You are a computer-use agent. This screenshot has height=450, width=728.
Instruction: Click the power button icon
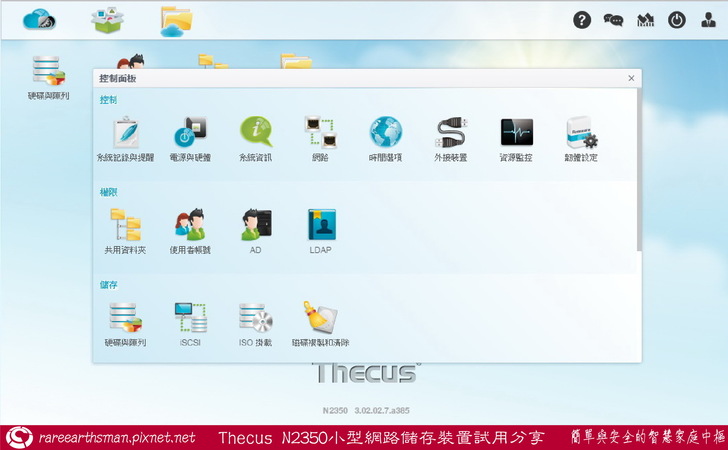pyautogui.click(x=677, y=20)
